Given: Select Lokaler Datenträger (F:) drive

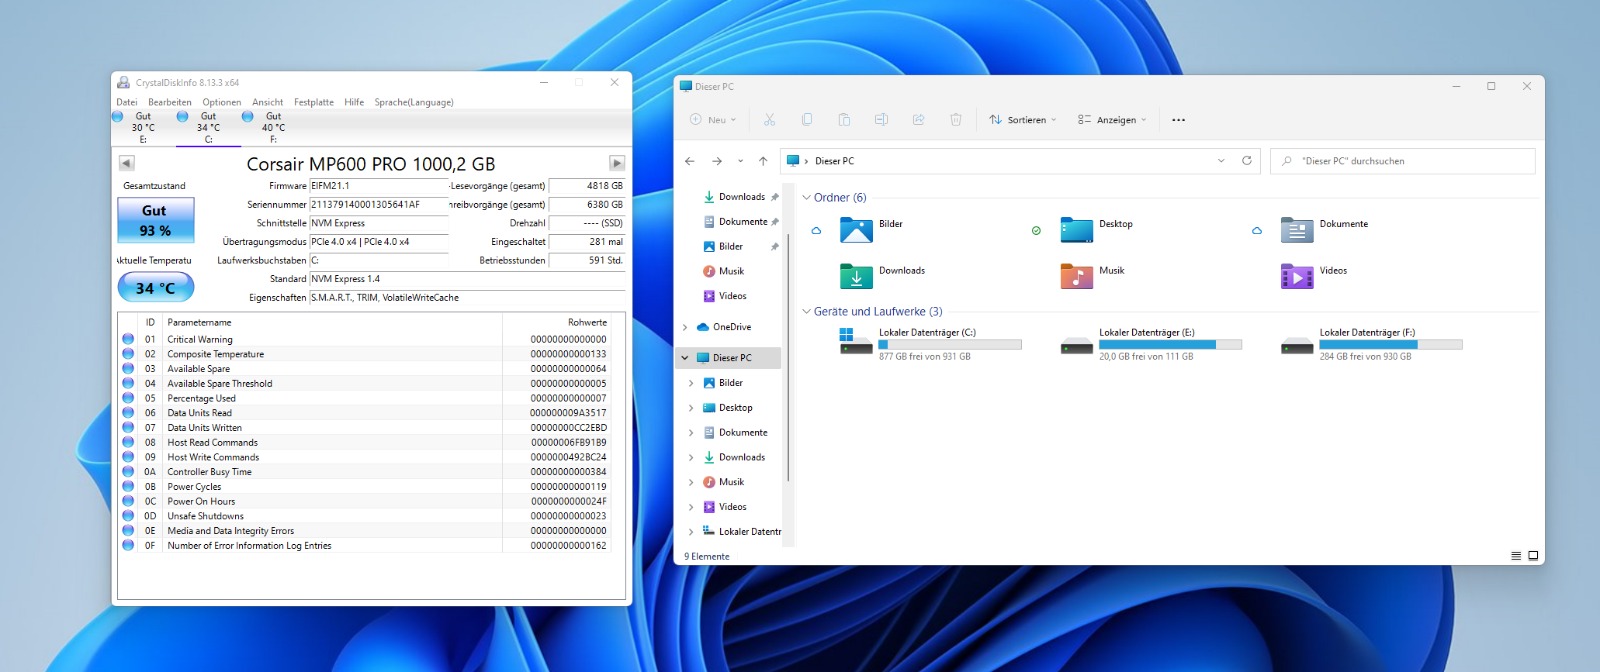Looking at the screenshot, I should click(x=1371, y=344).
